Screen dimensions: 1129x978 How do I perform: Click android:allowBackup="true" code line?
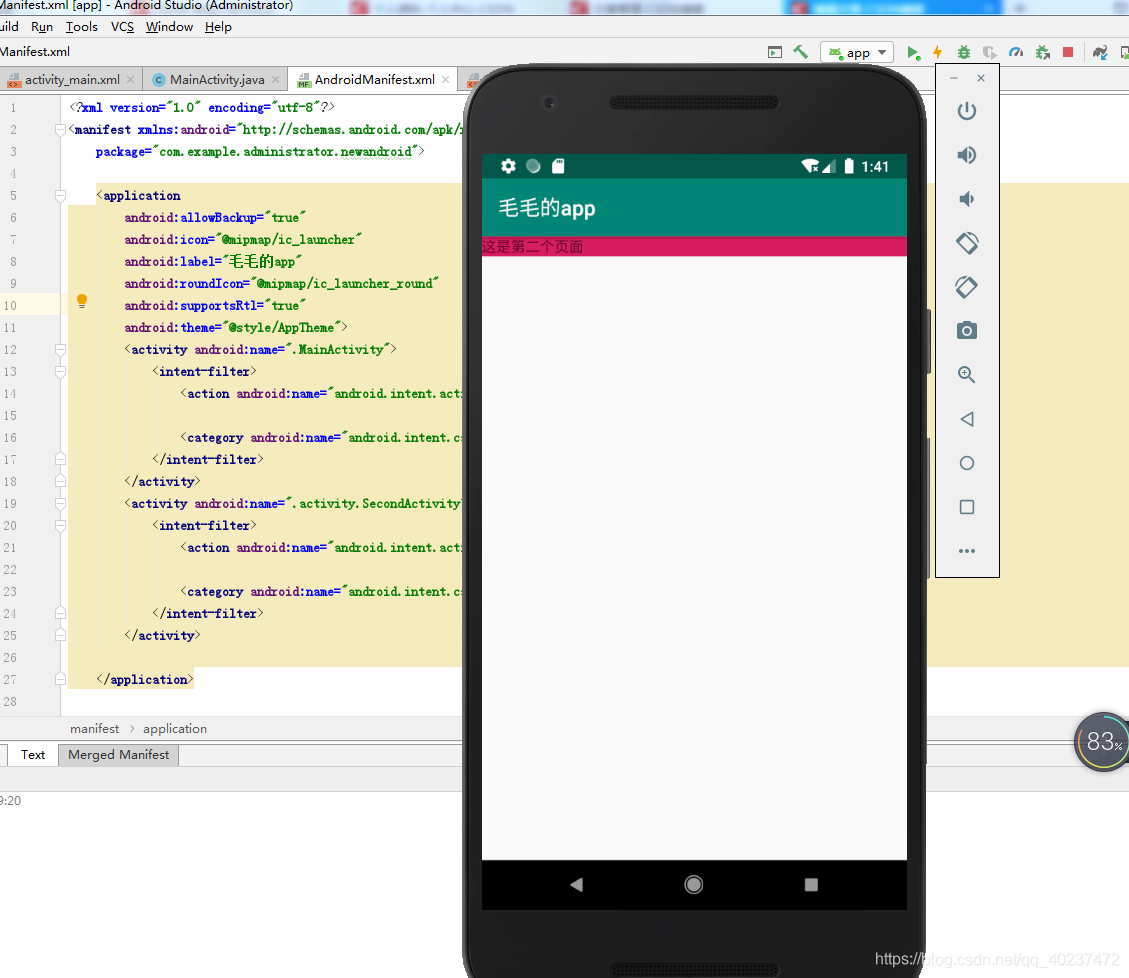tap(215, 217)
